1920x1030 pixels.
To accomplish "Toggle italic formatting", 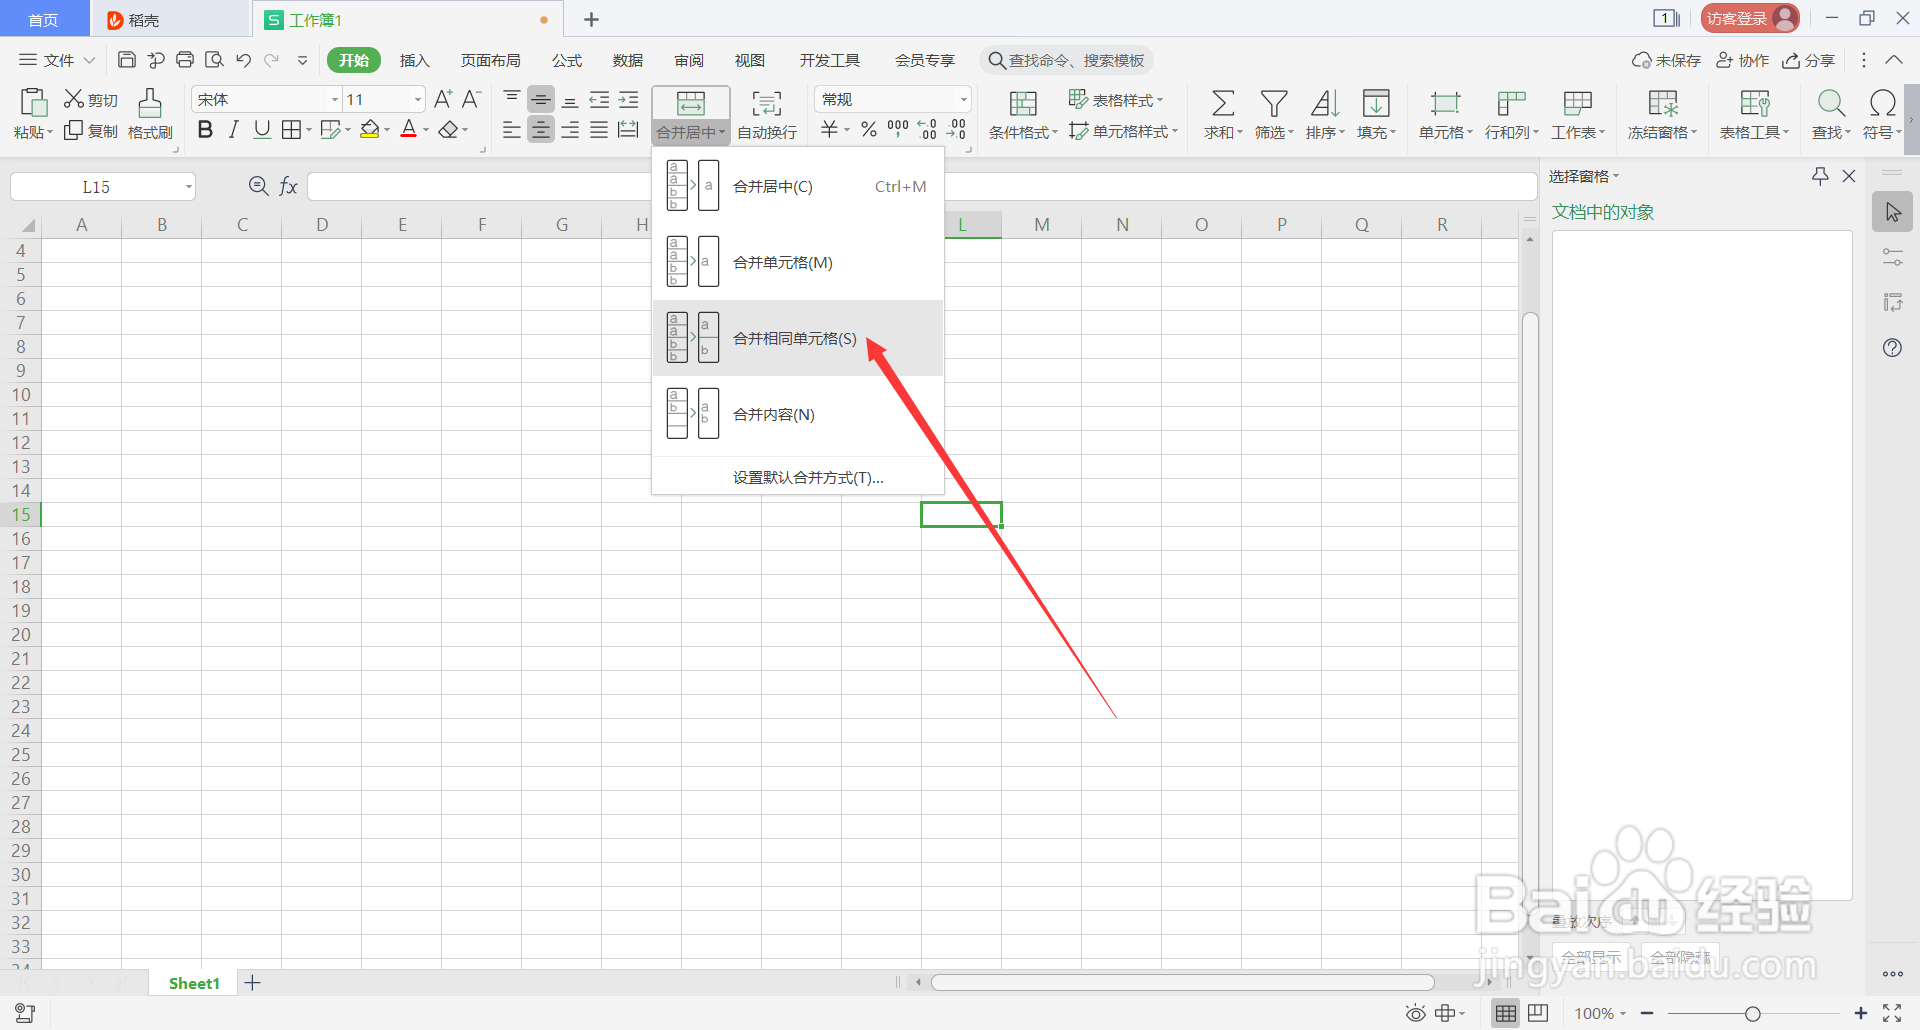I will tap(233, 129).
